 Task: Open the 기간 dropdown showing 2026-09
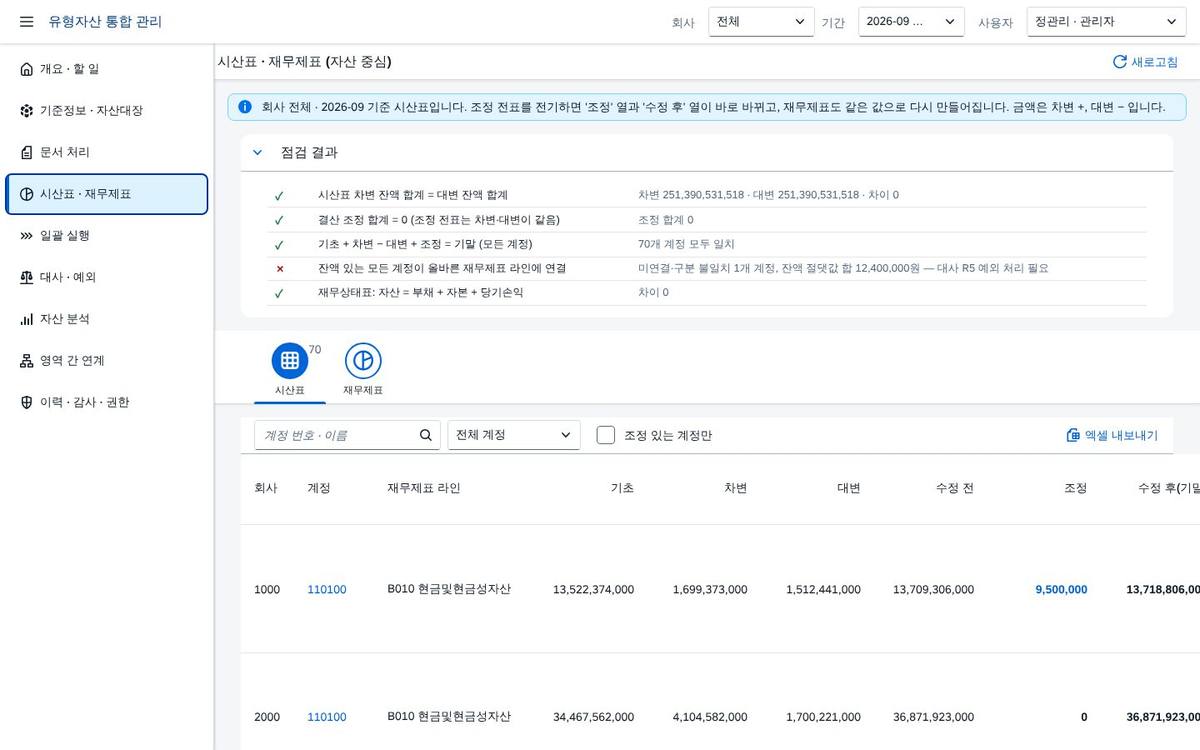[911, 22]
